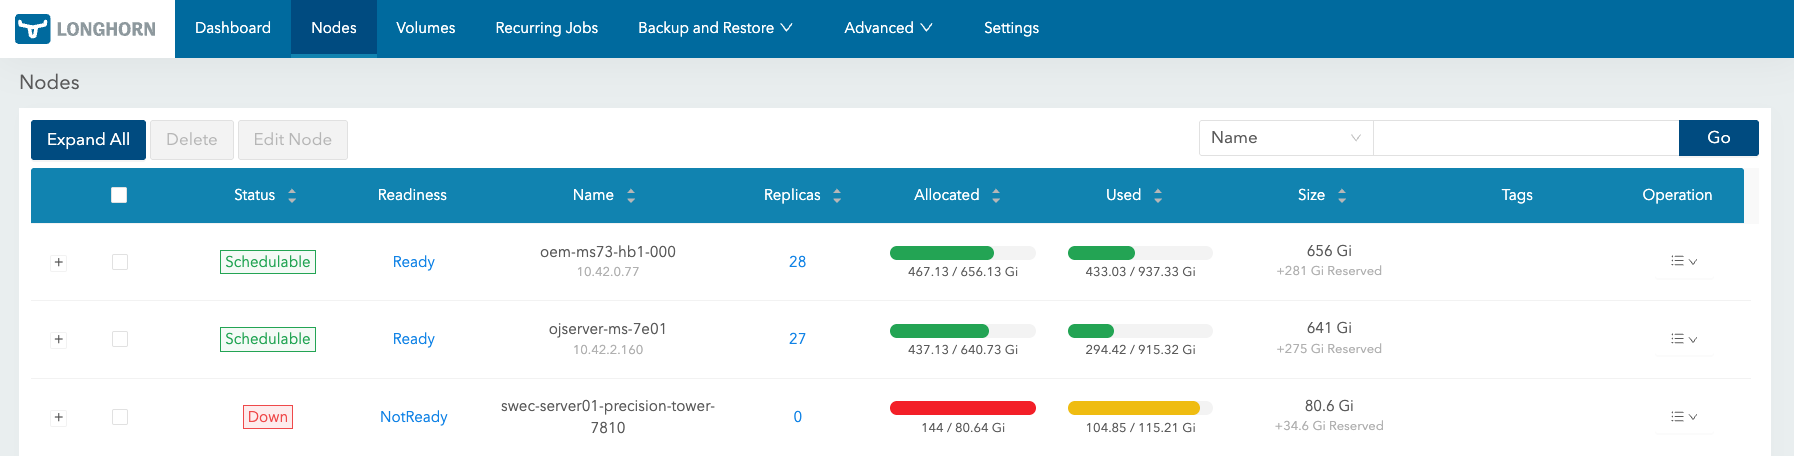The image size is (1794, 456).
Task: Sort by Name column arrows
Action: (x=631, y=196)
